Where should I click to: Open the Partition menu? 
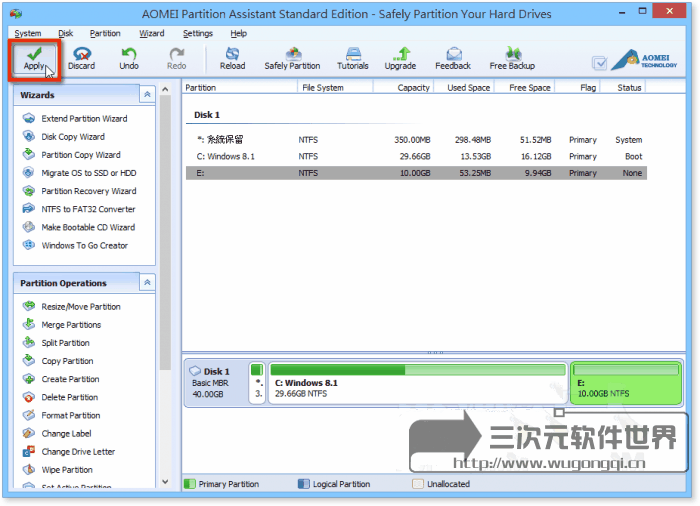[105, 33]
